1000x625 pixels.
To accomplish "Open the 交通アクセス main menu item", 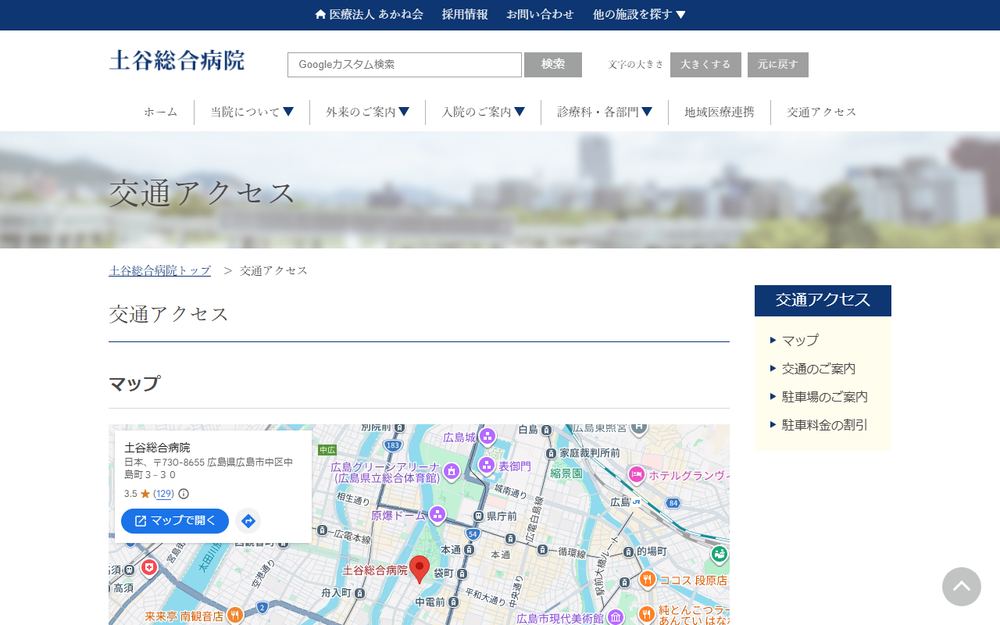I will (x=821, y=112).
